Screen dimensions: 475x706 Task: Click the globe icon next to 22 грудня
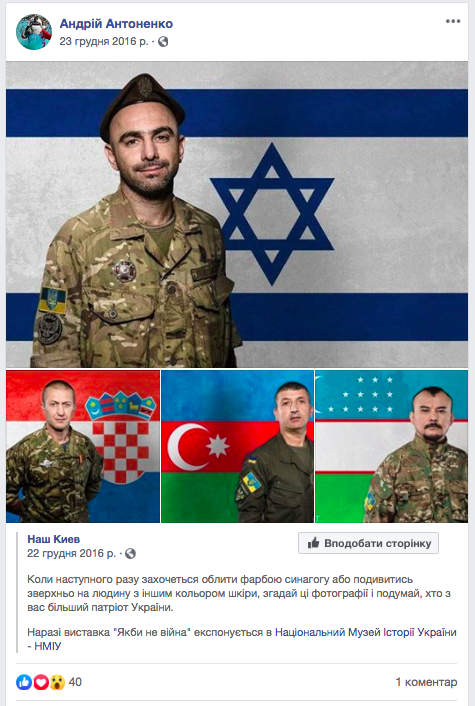[130, 553]
